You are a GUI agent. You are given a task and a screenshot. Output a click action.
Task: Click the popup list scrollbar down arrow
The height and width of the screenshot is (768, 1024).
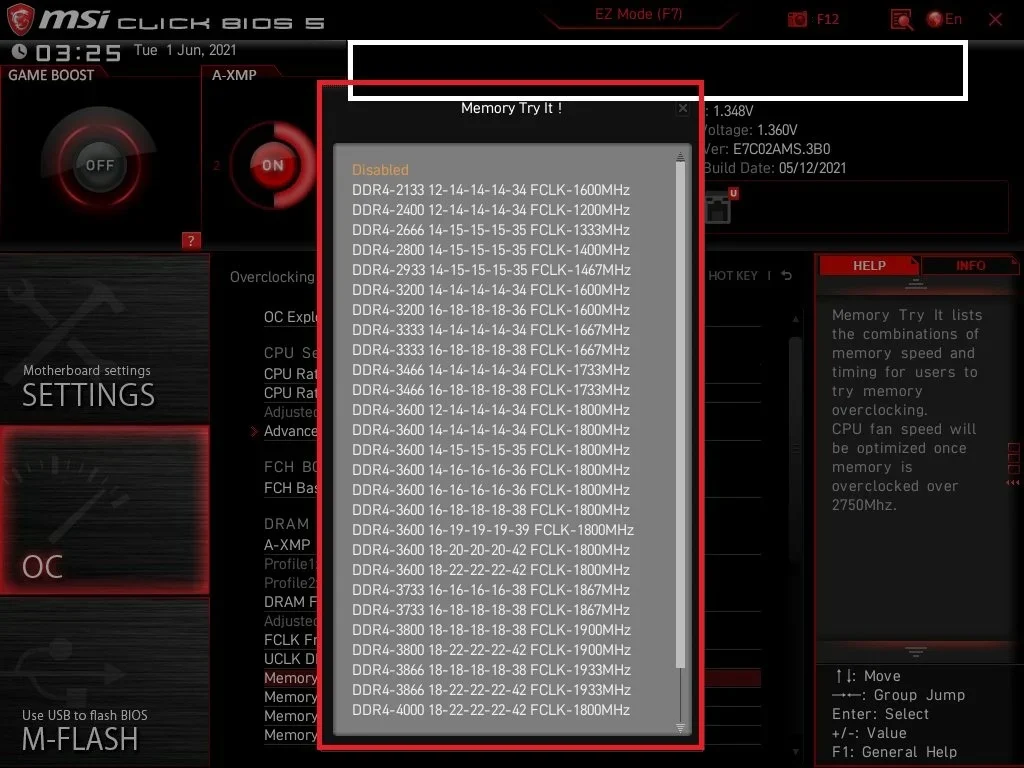(x=681, y=728)
